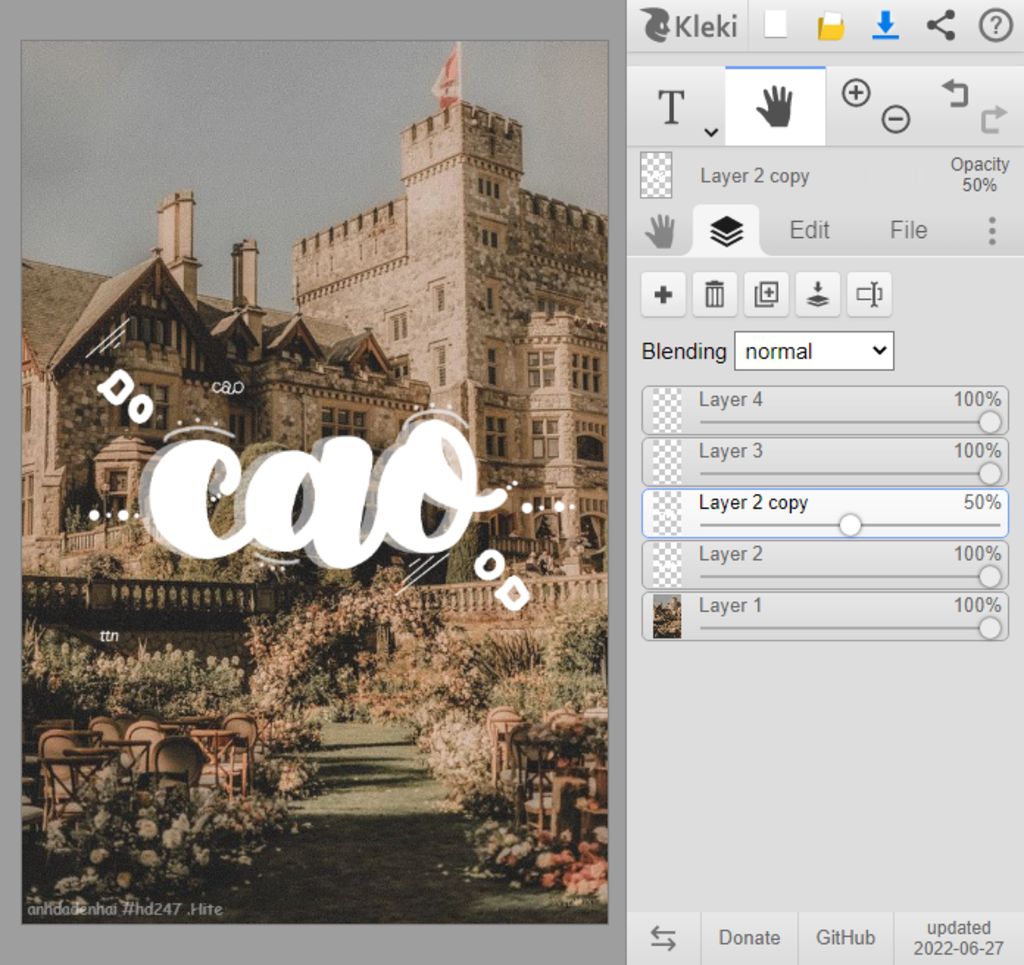
Task: Open the help question mark
Action: tap(995, 25)
